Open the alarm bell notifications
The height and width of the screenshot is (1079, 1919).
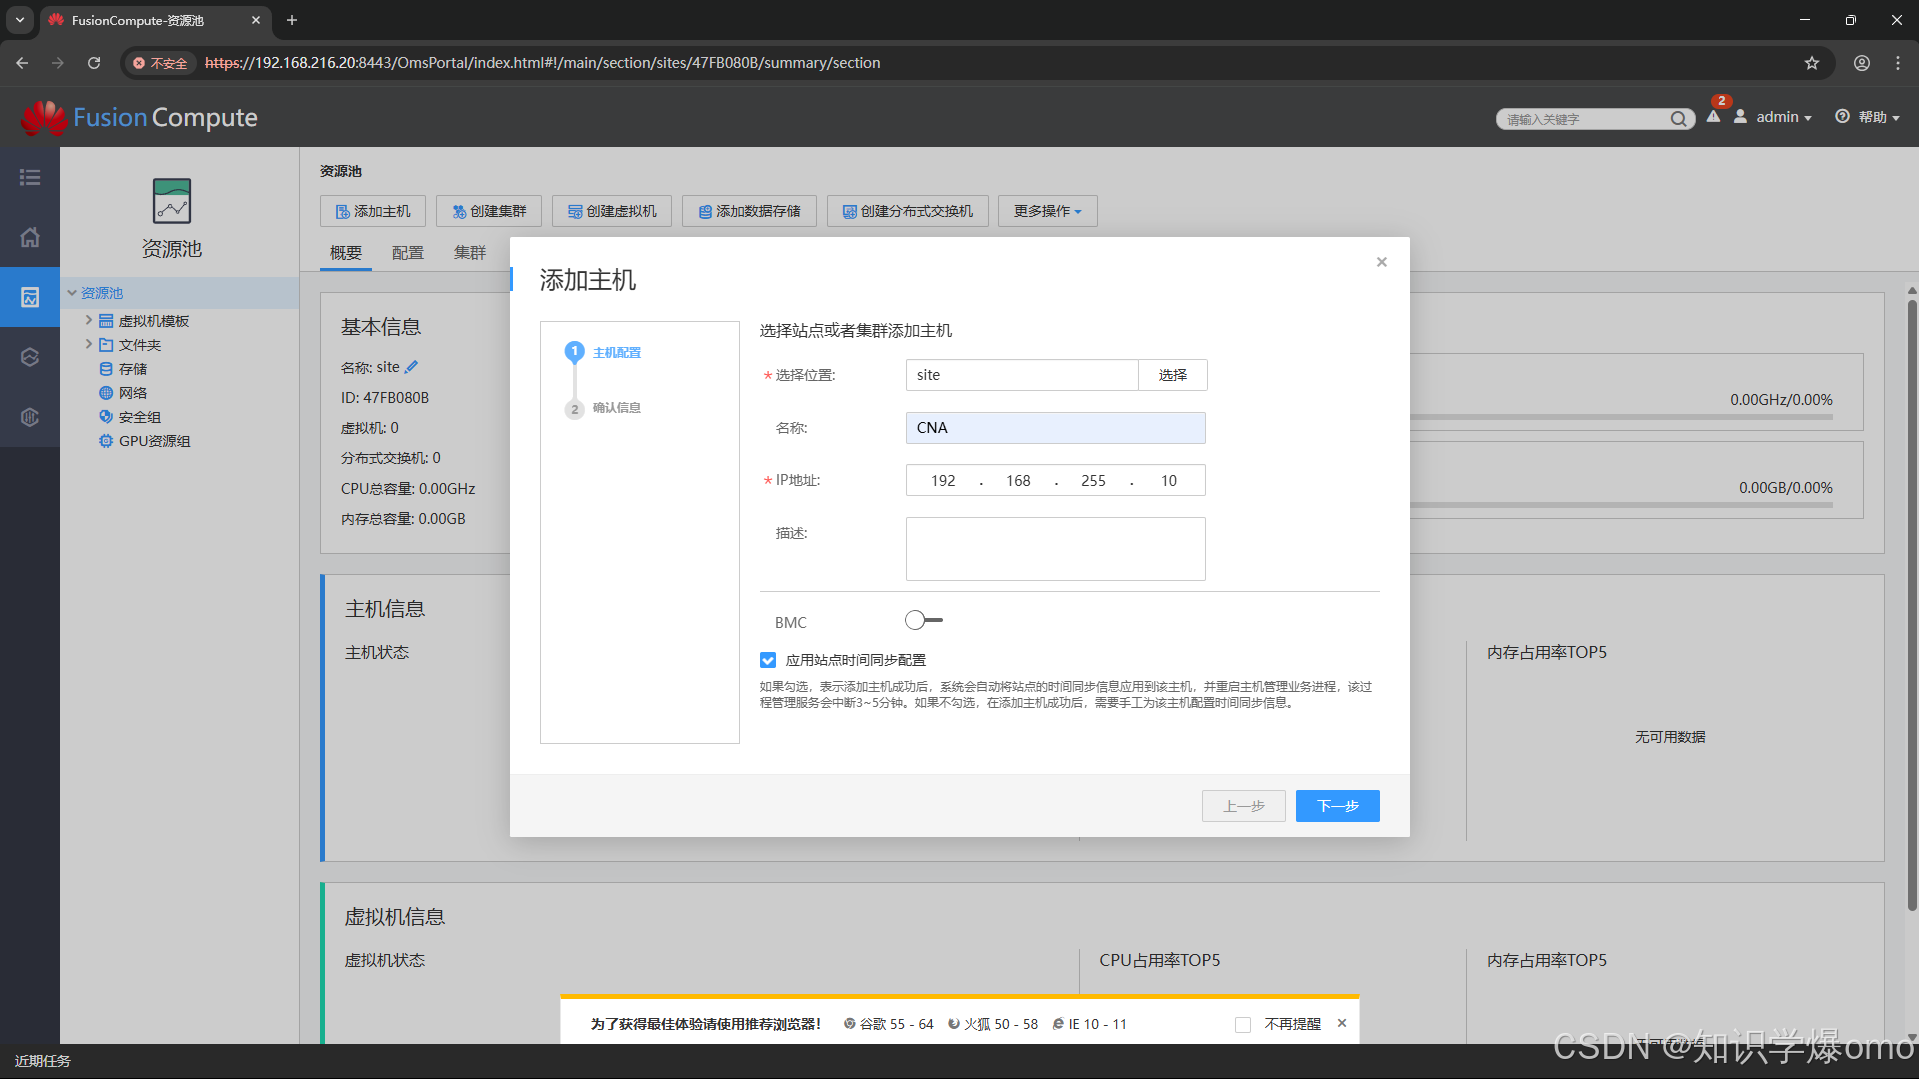pyautogui.click(x=1713, y=117)
